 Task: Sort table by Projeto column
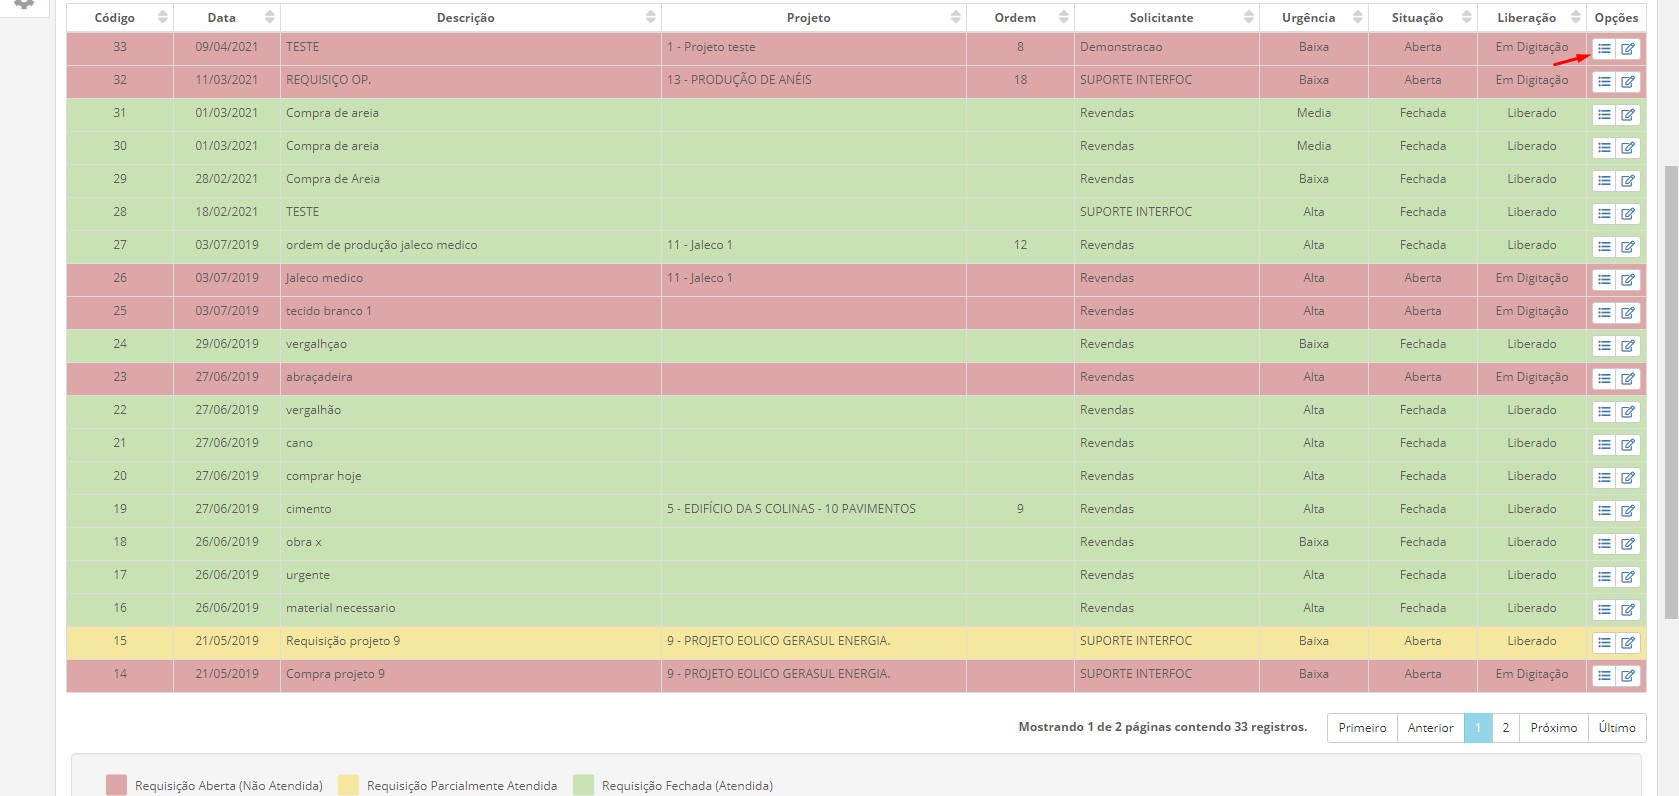click(814, 18)
